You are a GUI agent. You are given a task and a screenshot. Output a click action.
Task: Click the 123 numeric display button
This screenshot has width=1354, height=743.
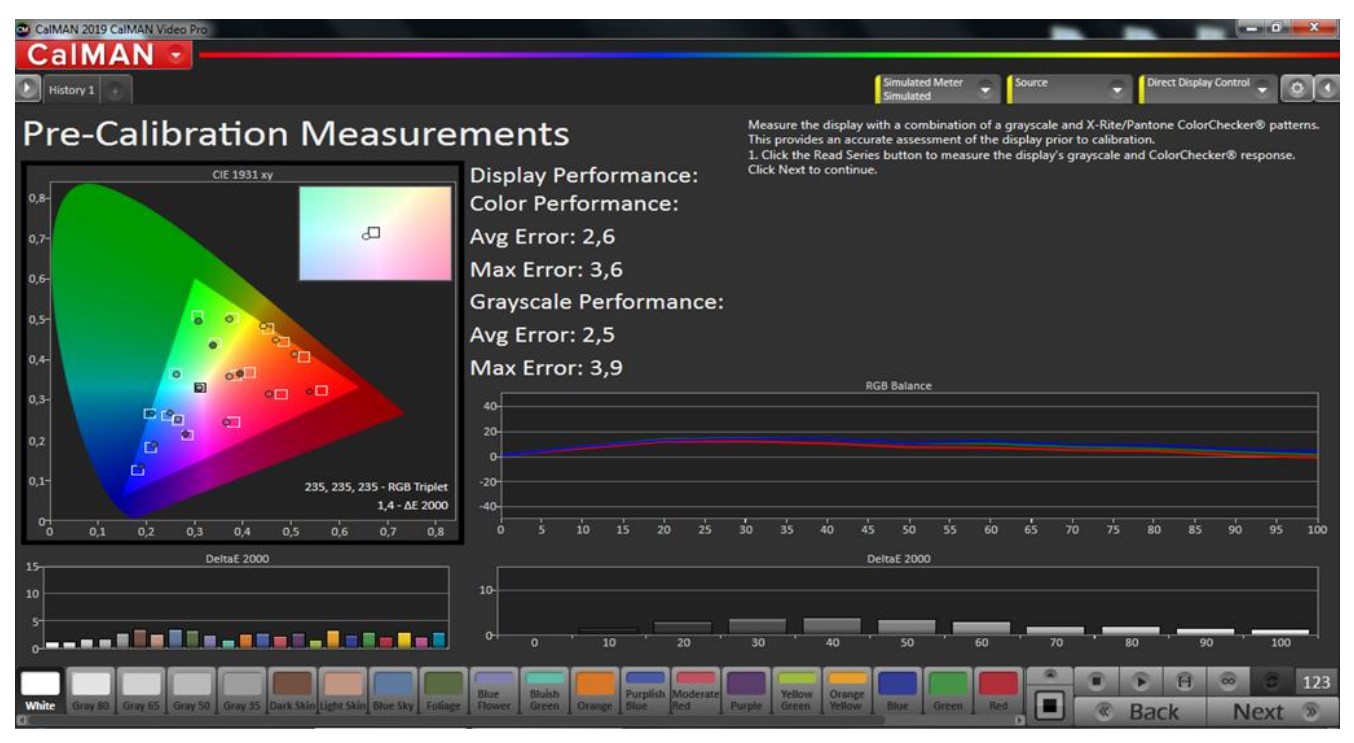[1316, 682]
